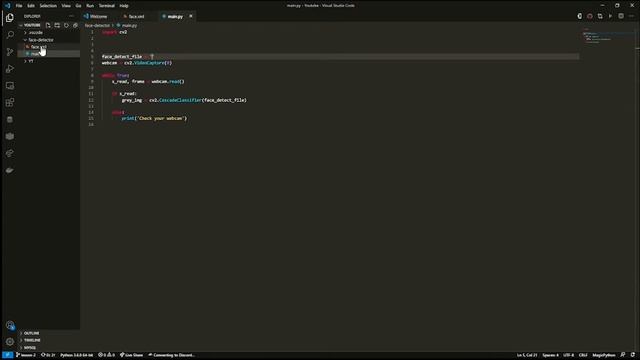This screenshot has width=640, height=360.
Task: Refresh the Explorer file tree
Action: point(66,25)
